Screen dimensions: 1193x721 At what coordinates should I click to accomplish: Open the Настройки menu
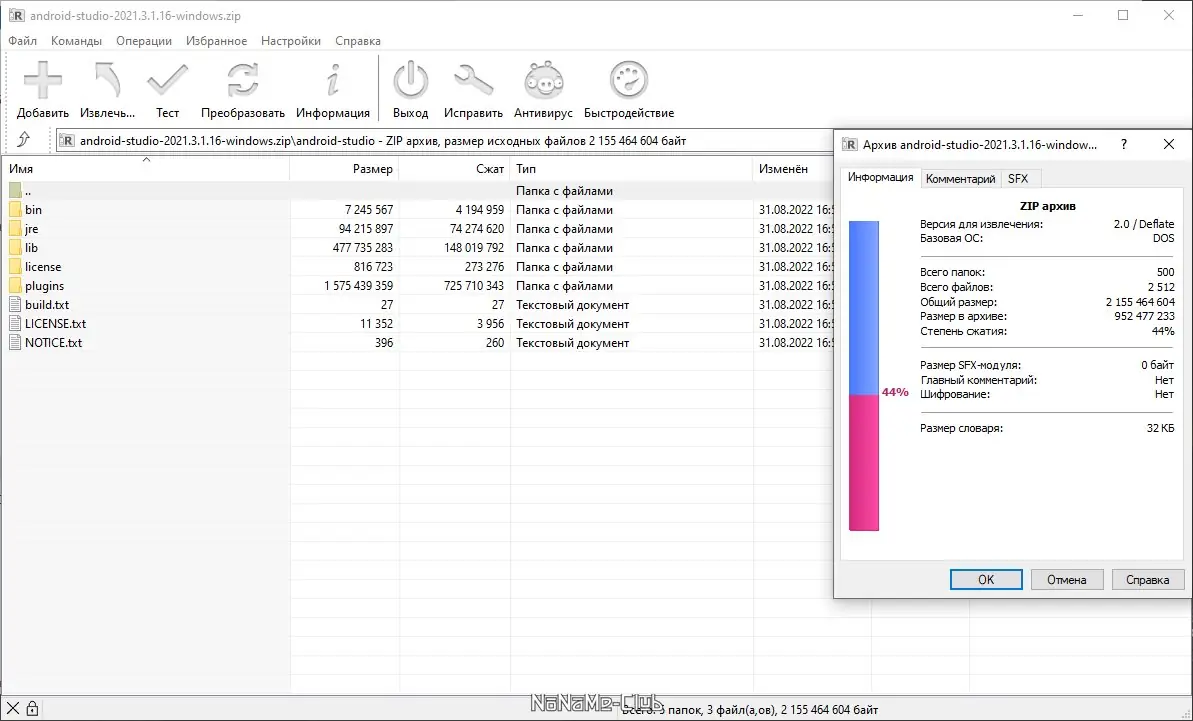click(x=290, y=41)
